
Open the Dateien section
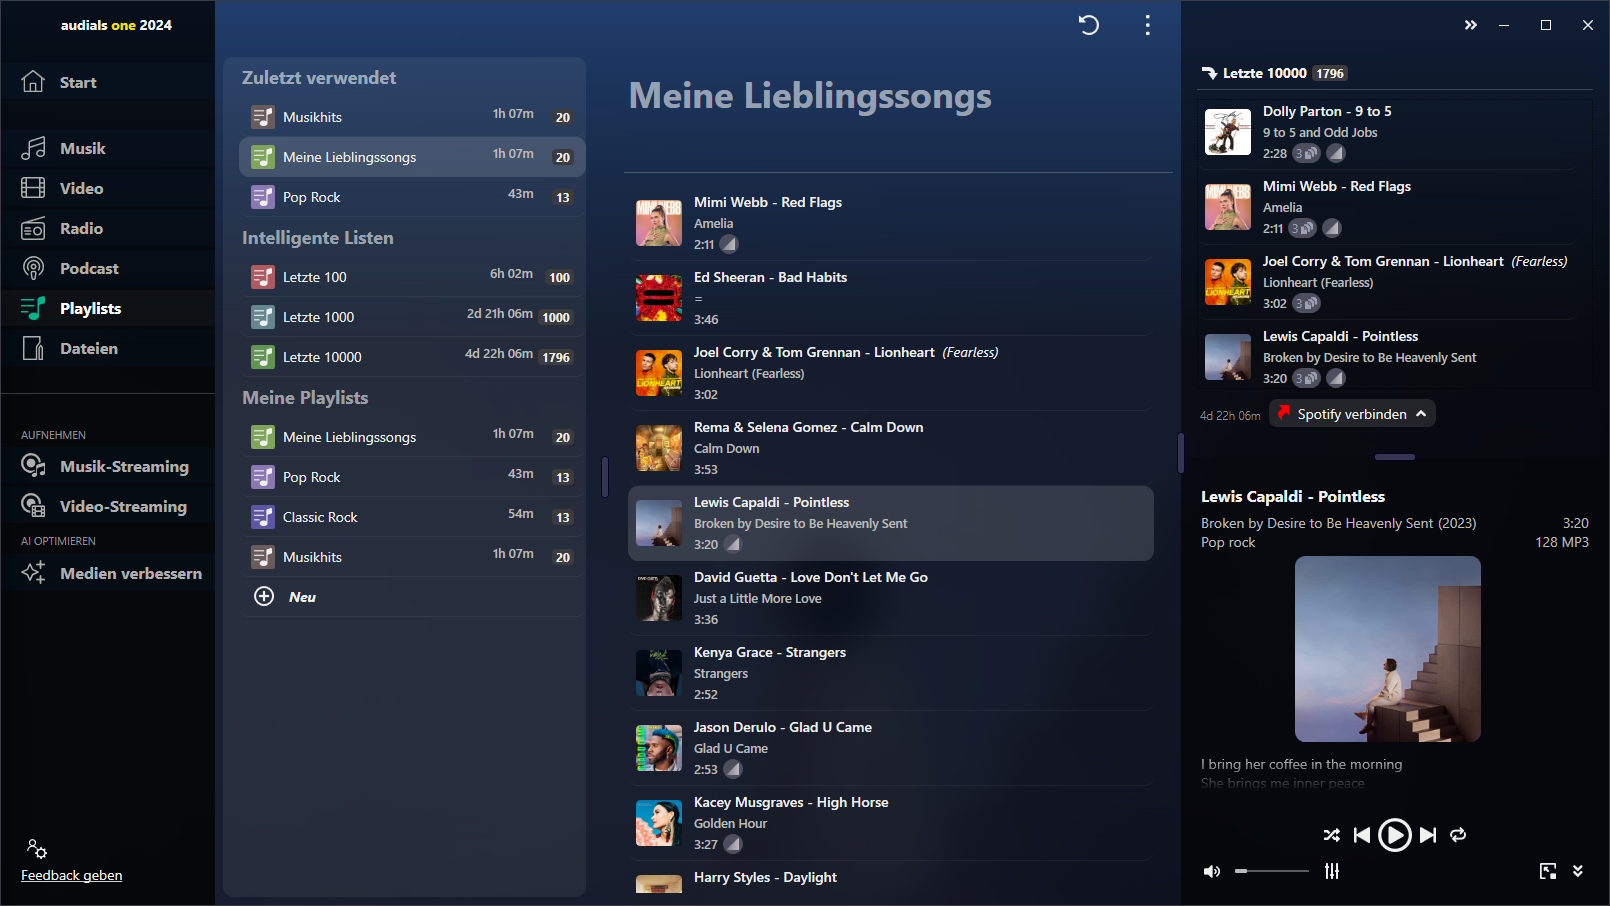pyautogui.click(x=107, y=348)
